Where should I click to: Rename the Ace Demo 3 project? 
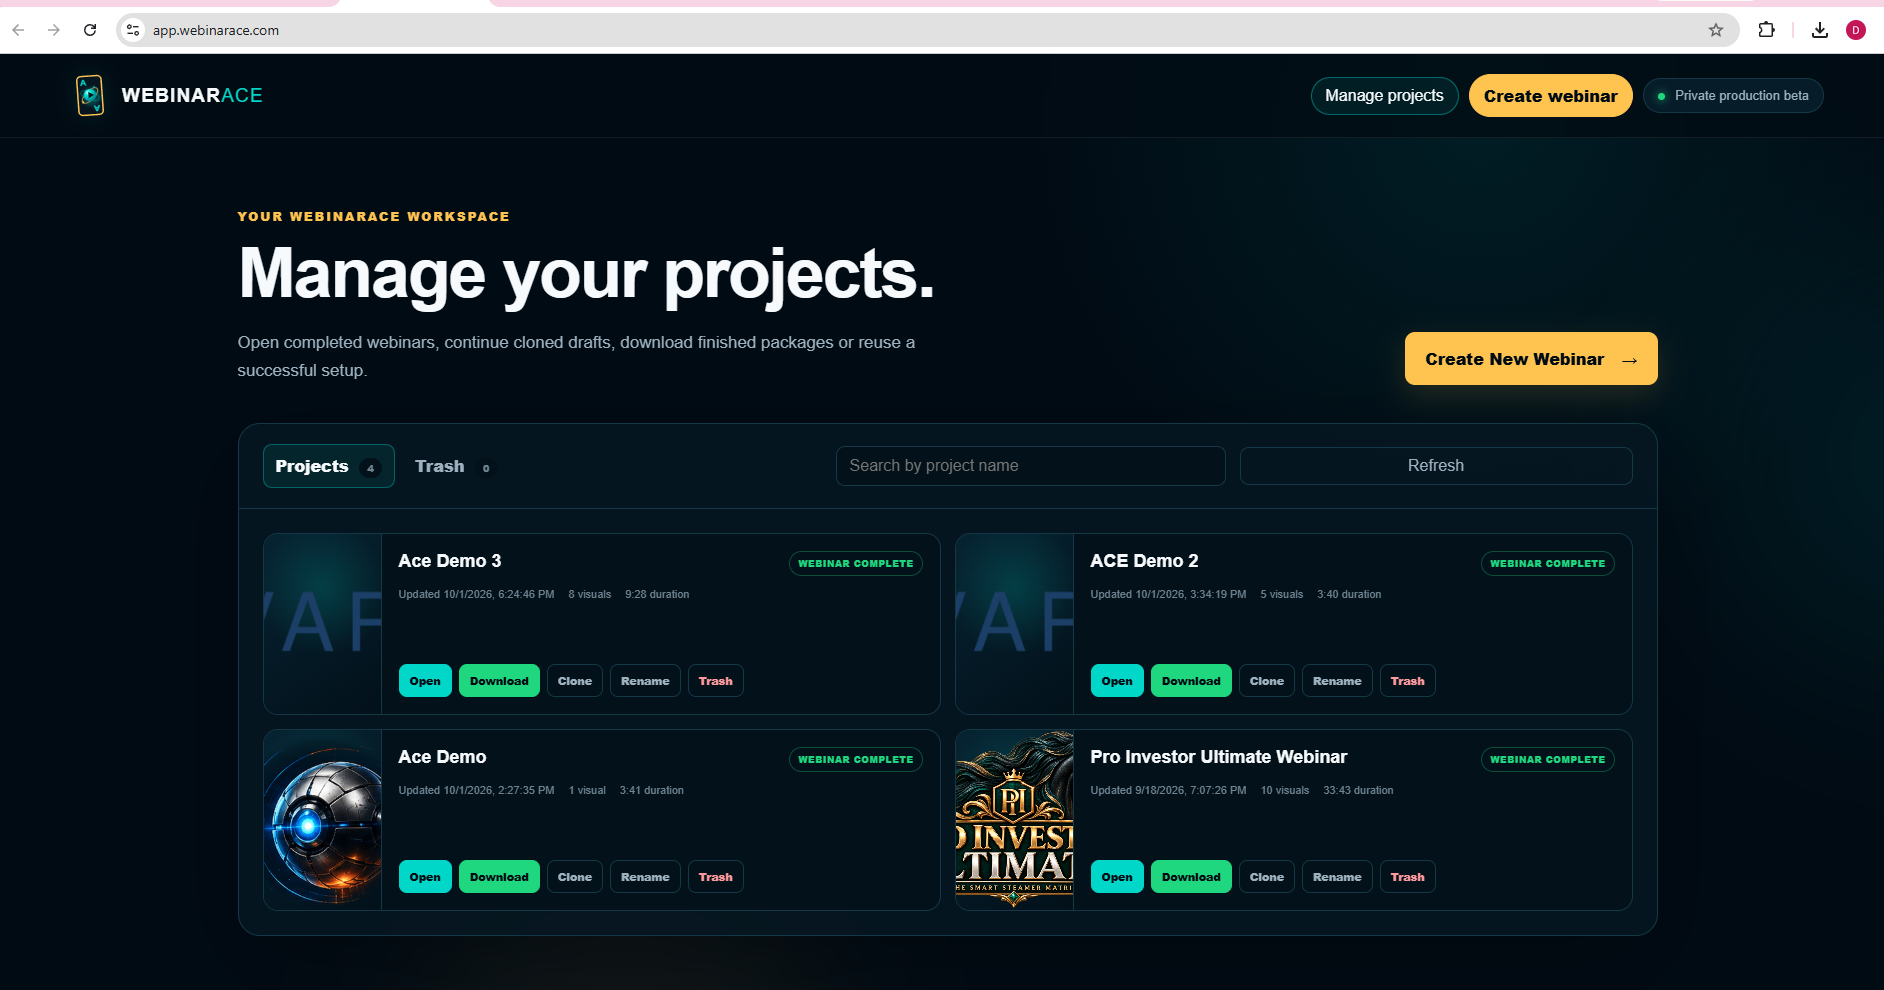point(645,681)
